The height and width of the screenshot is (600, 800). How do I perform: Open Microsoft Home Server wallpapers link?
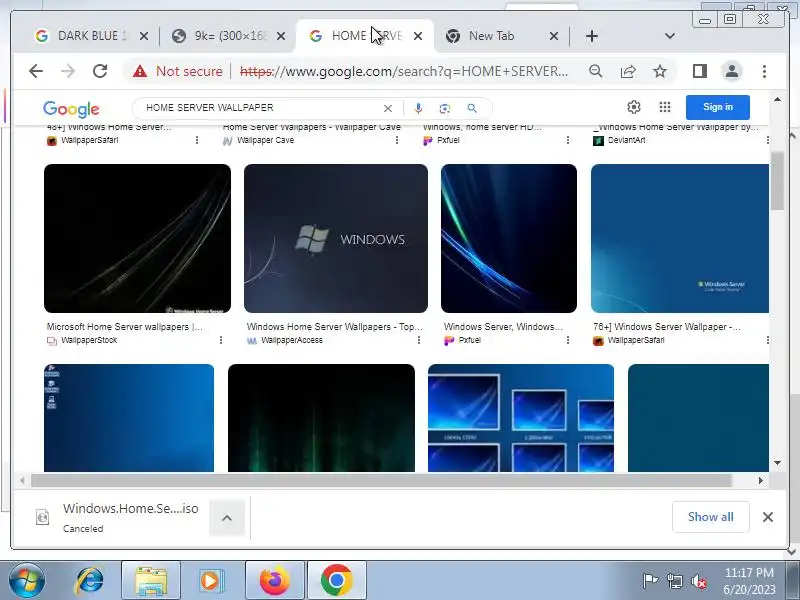[x=124, y=327]
